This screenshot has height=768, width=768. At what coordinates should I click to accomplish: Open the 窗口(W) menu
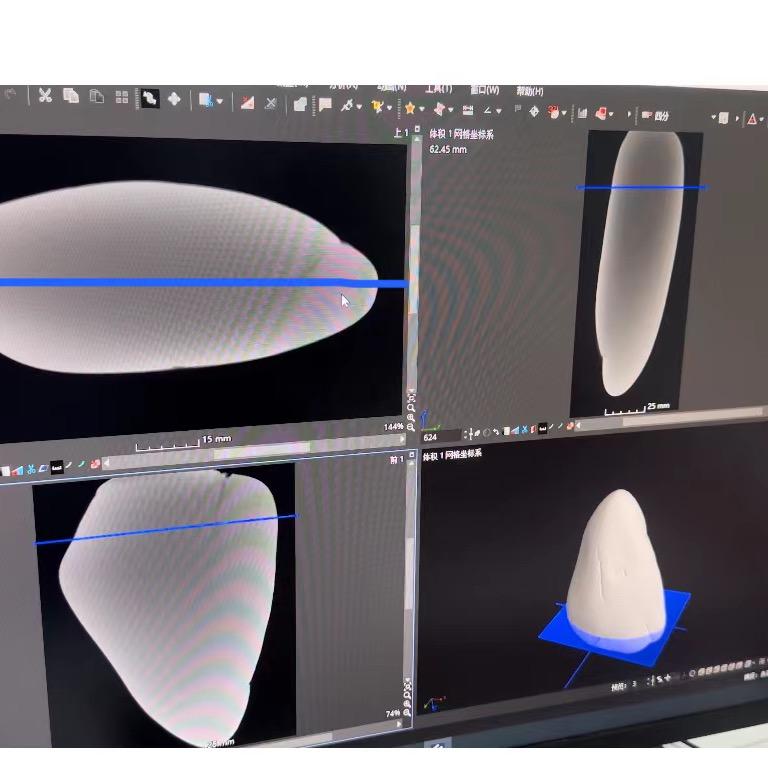(x=484, y=90)
